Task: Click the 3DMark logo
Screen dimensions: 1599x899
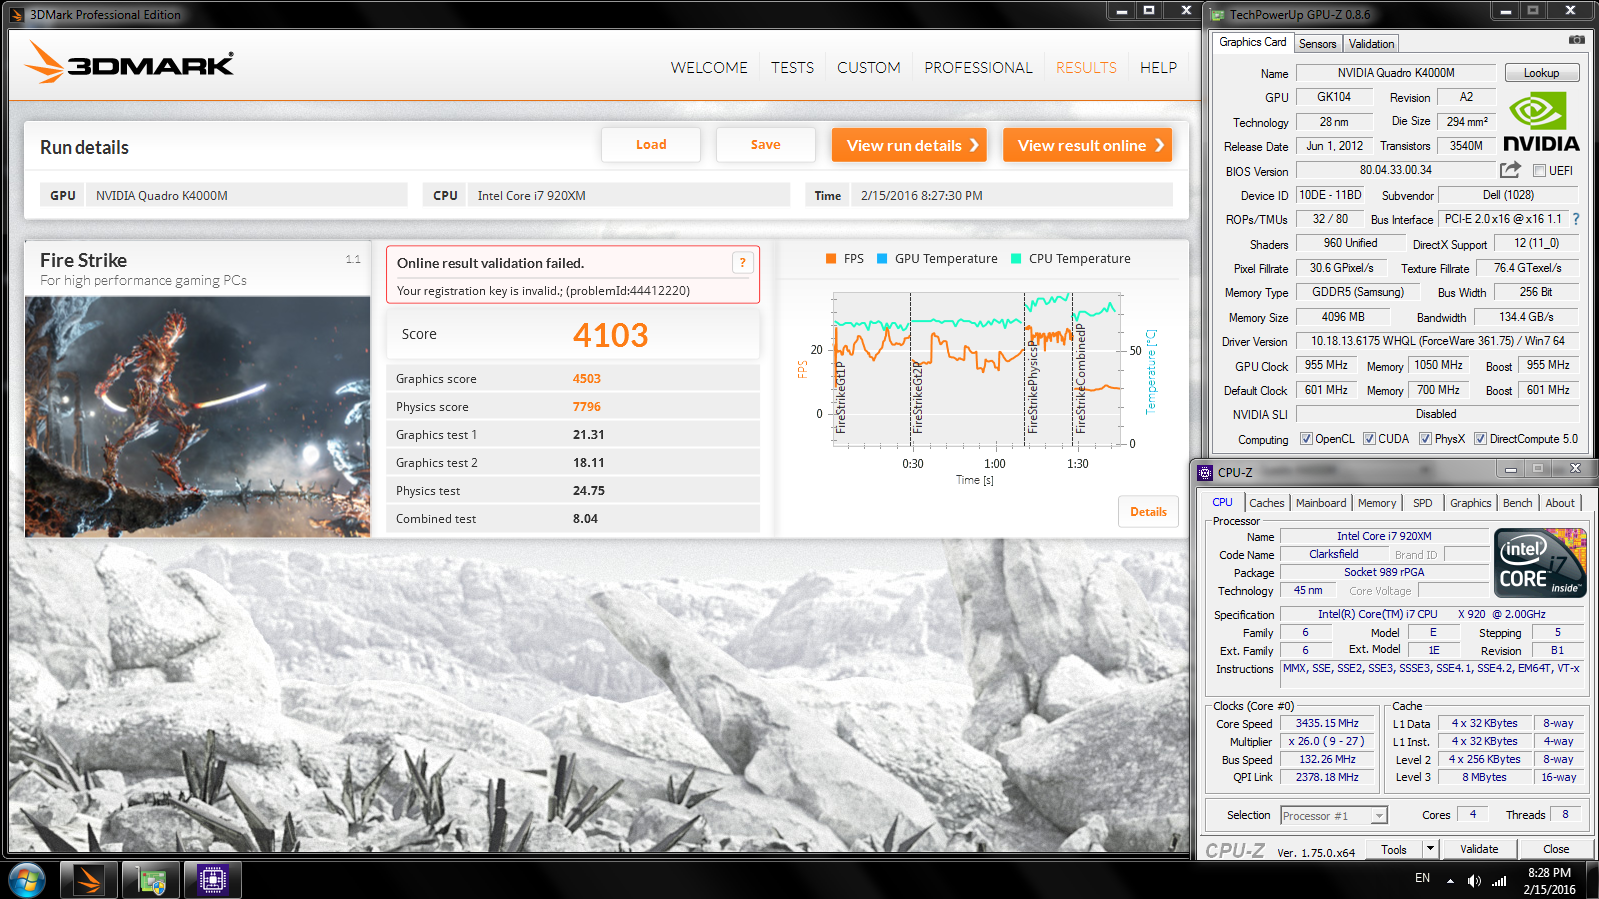Action: pyautogui.click(x=129, y=63)
